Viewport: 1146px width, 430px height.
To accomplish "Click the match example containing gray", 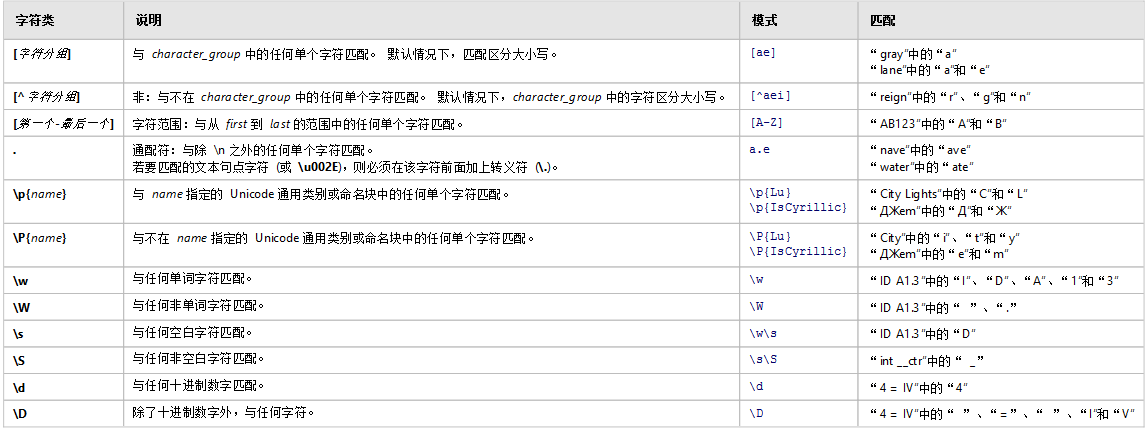I will pyautogui.click(x=914, y=54).
